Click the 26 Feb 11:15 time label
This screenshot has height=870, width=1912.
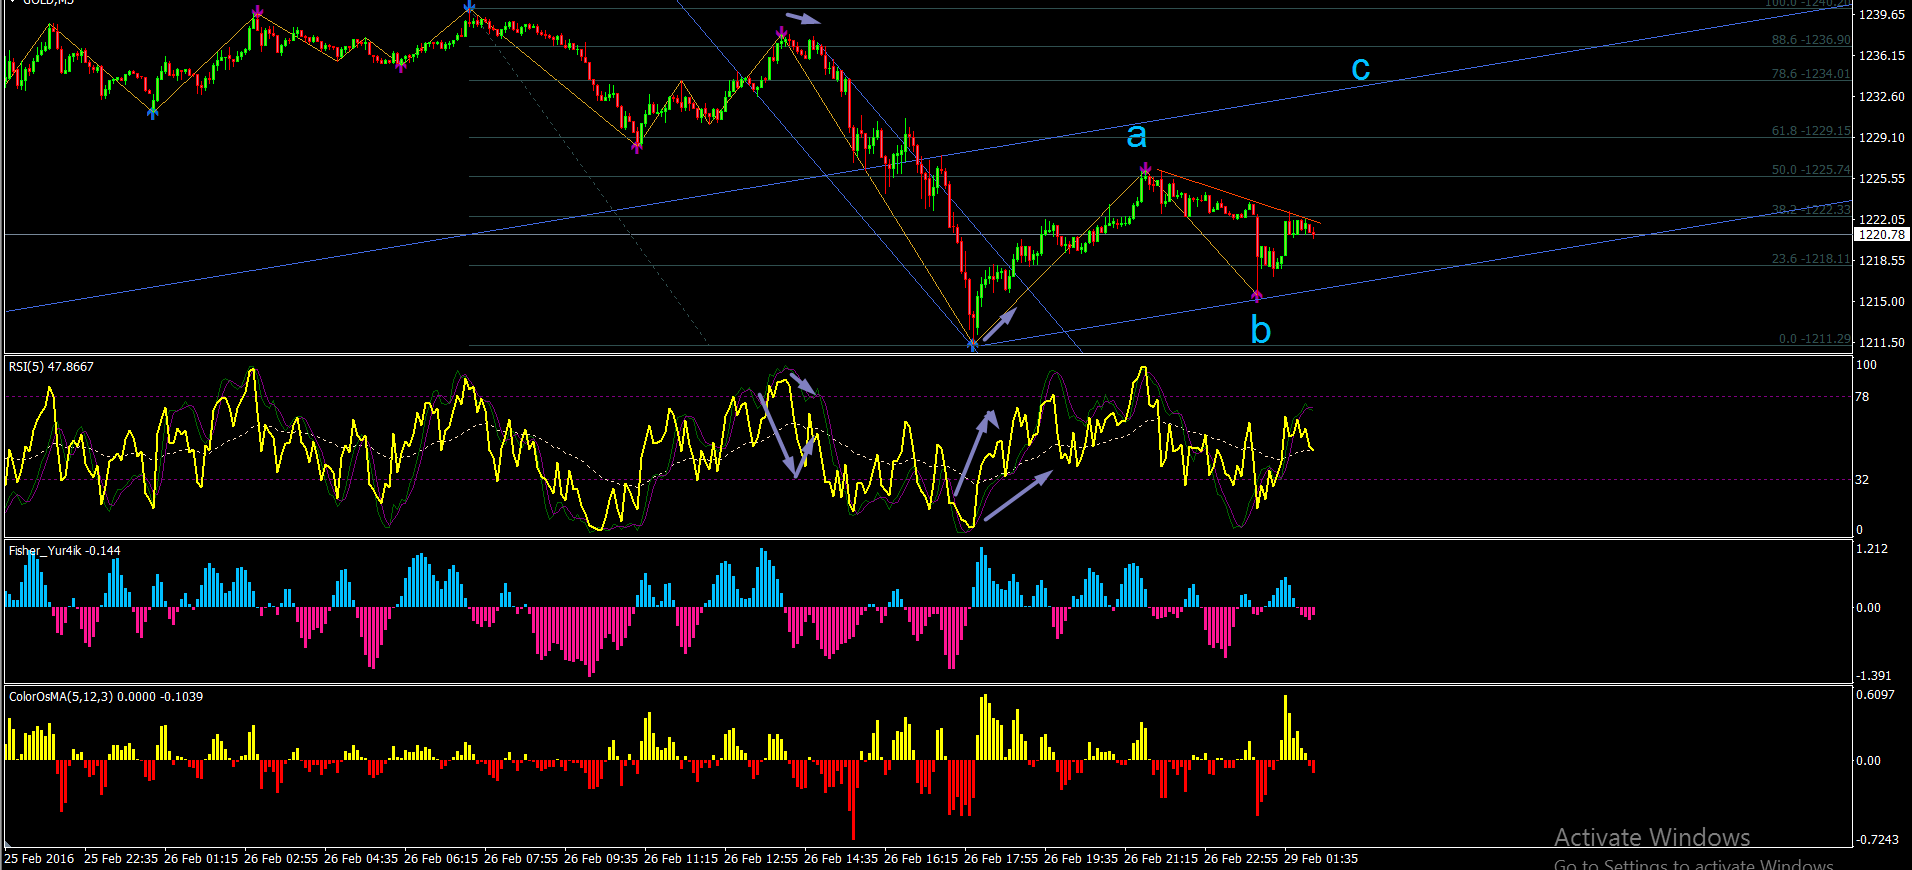point(681,859)
